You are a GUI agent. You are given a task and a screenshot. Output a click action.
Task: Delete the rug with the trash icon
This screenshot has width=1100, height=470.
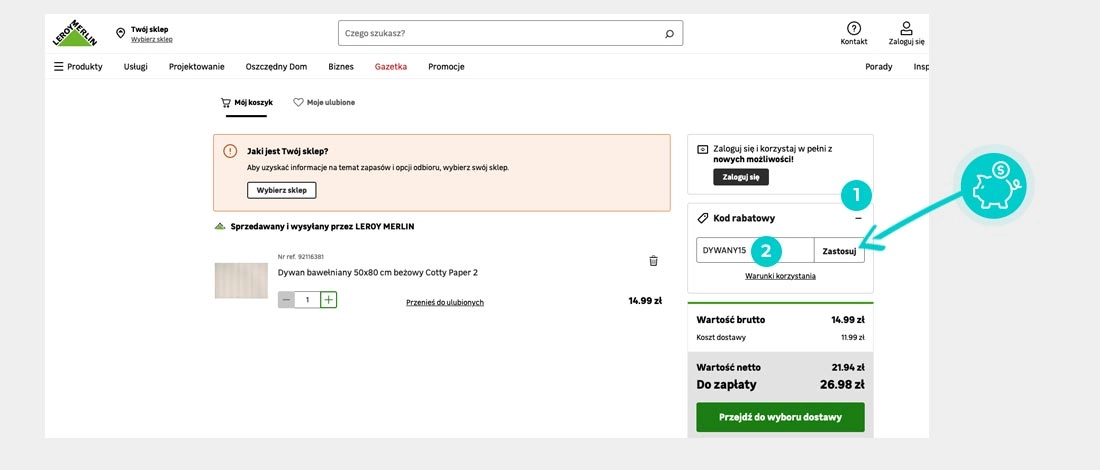point(653,261)
